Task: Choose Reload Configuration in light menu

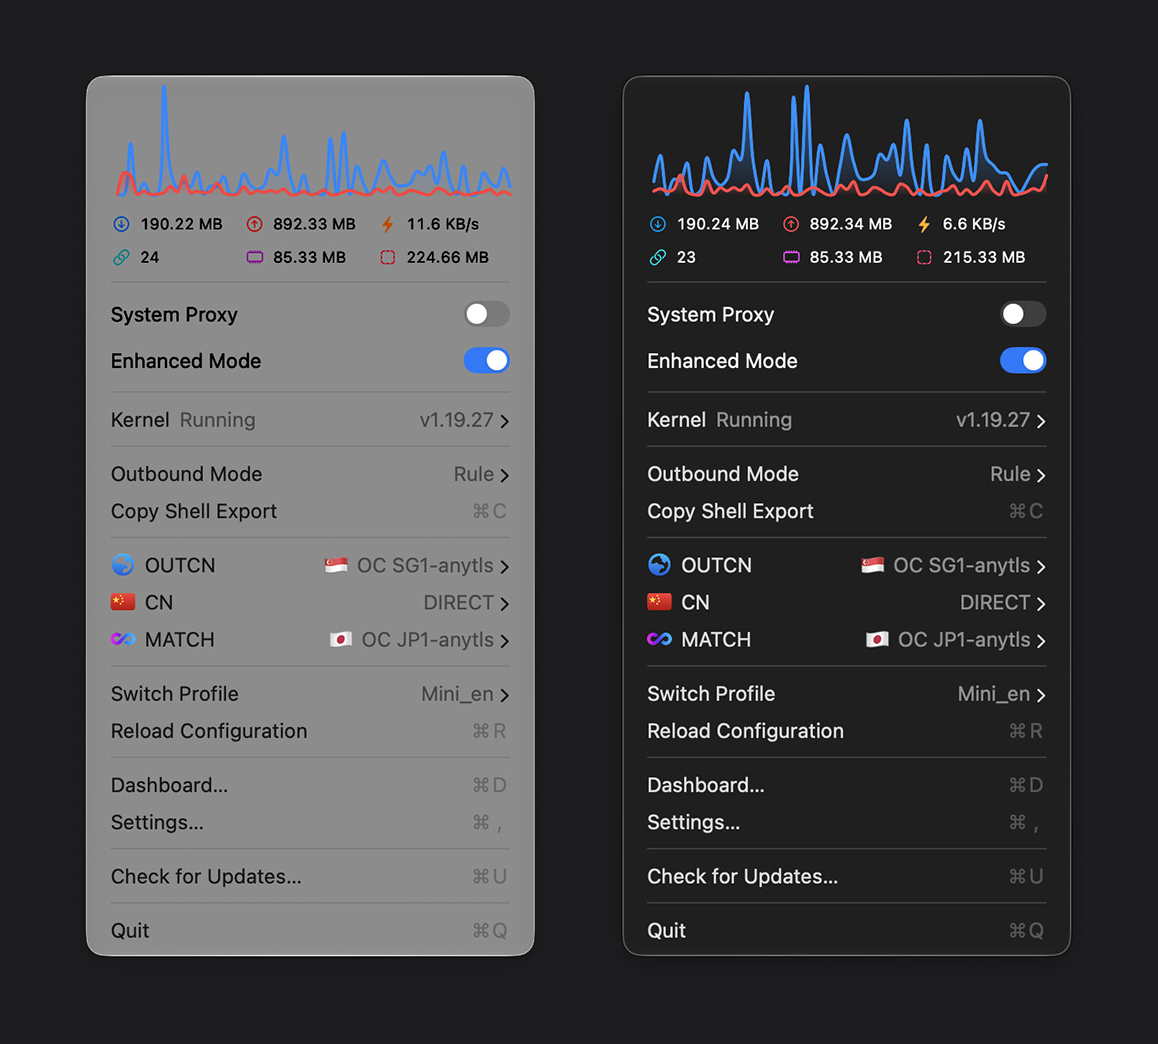Action: tap(310, 731)
